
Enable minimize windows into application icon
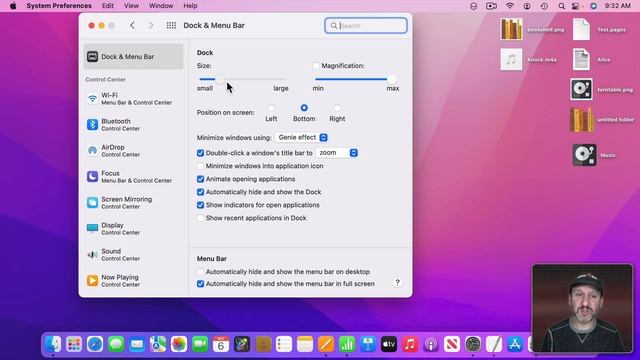pos(200,166)
